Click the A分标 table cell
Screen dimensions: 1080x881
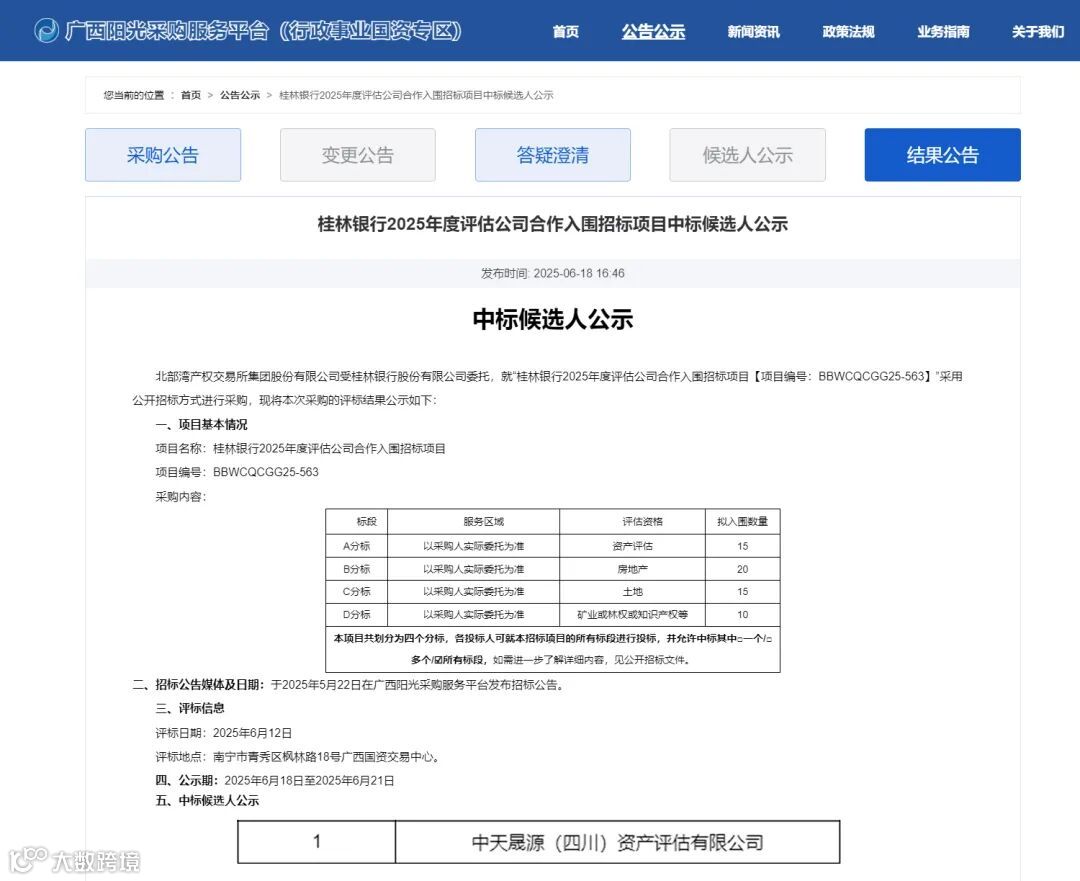coord(357,546)
